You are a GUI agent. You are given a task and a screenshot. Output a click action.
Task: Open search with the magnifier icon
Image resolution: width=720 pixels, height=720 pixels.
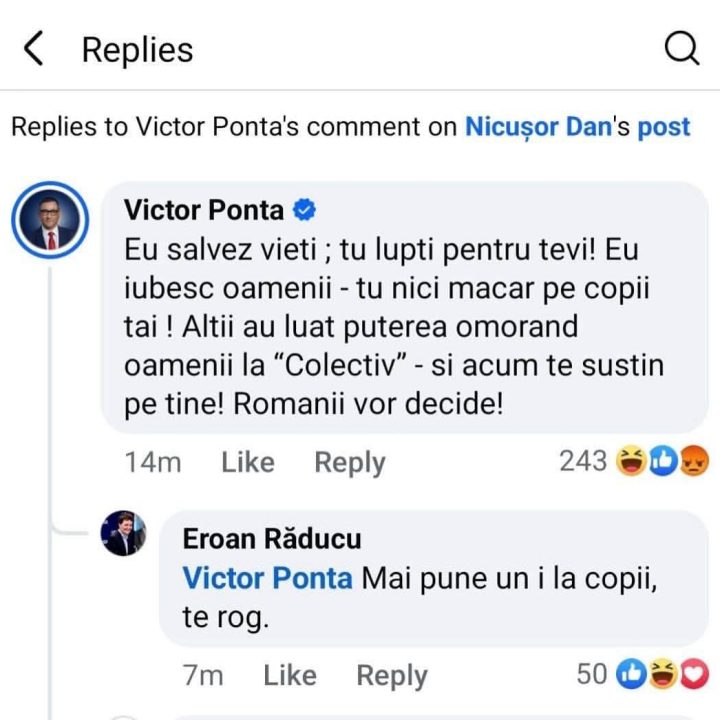tap(682, 49)
